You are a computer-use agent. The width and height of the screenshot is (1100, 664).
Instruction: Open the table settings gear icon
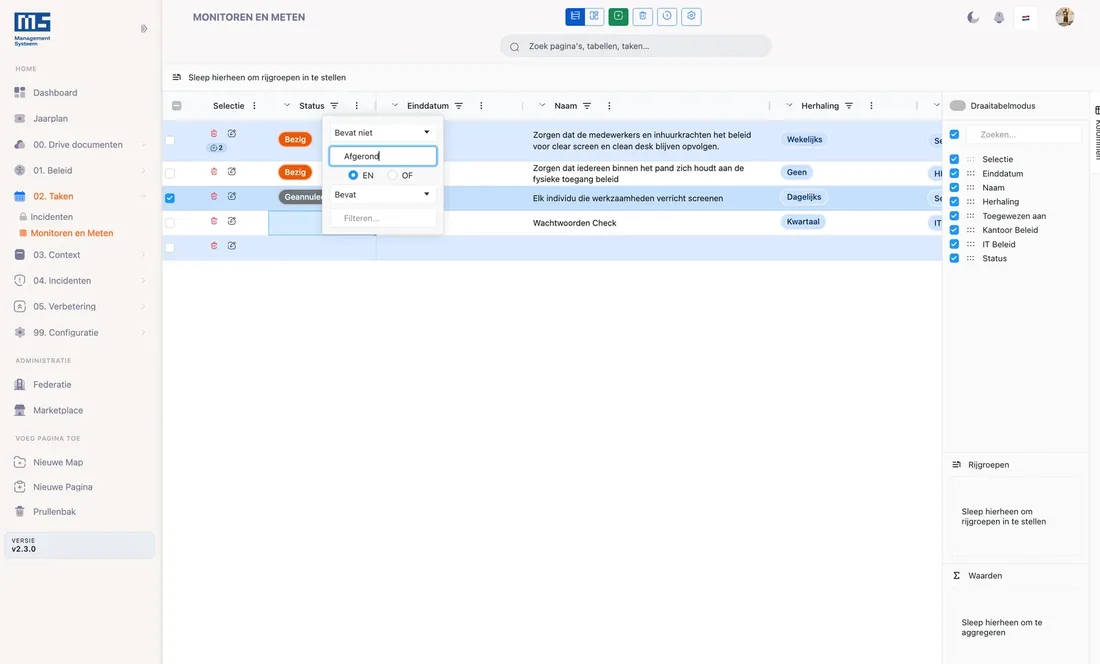[x=691, y=16]
